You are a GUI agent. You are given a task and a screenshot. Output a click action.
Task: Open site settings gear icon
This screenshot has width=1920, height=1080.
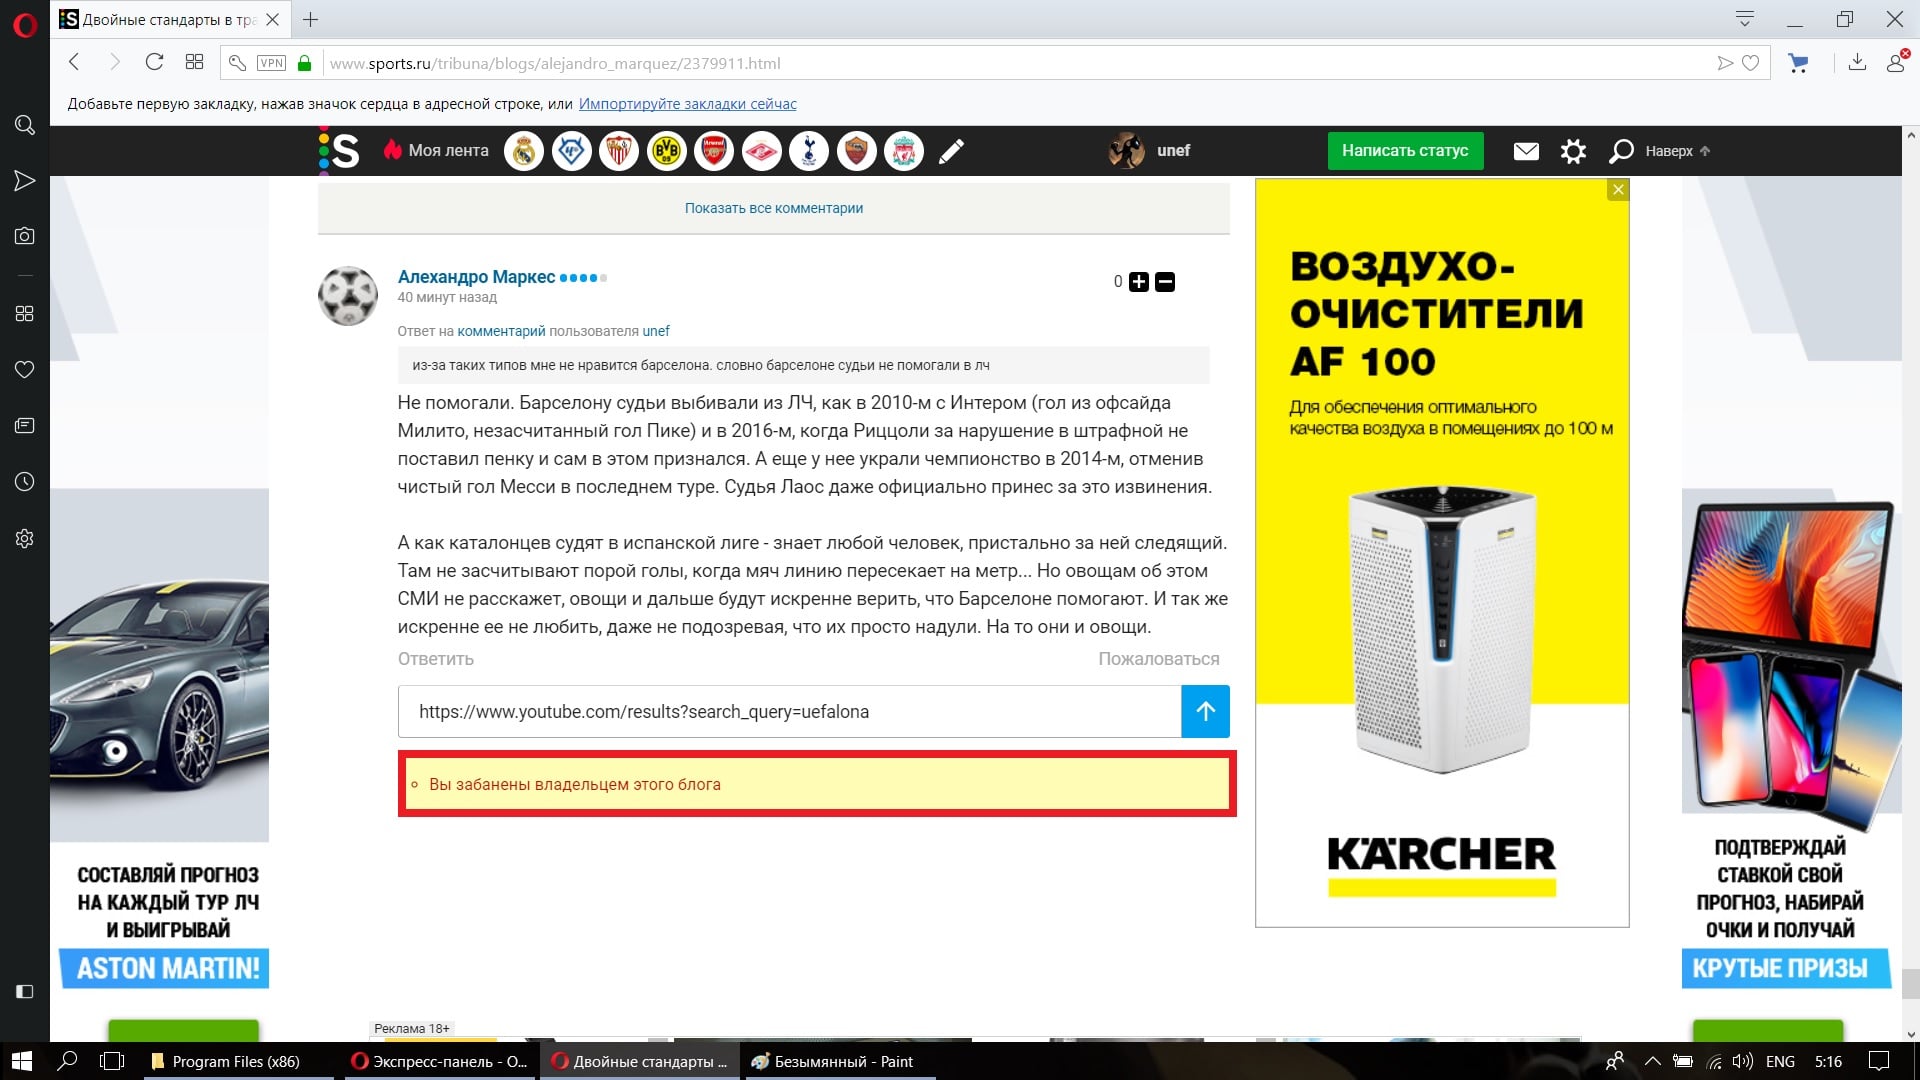1573,151
